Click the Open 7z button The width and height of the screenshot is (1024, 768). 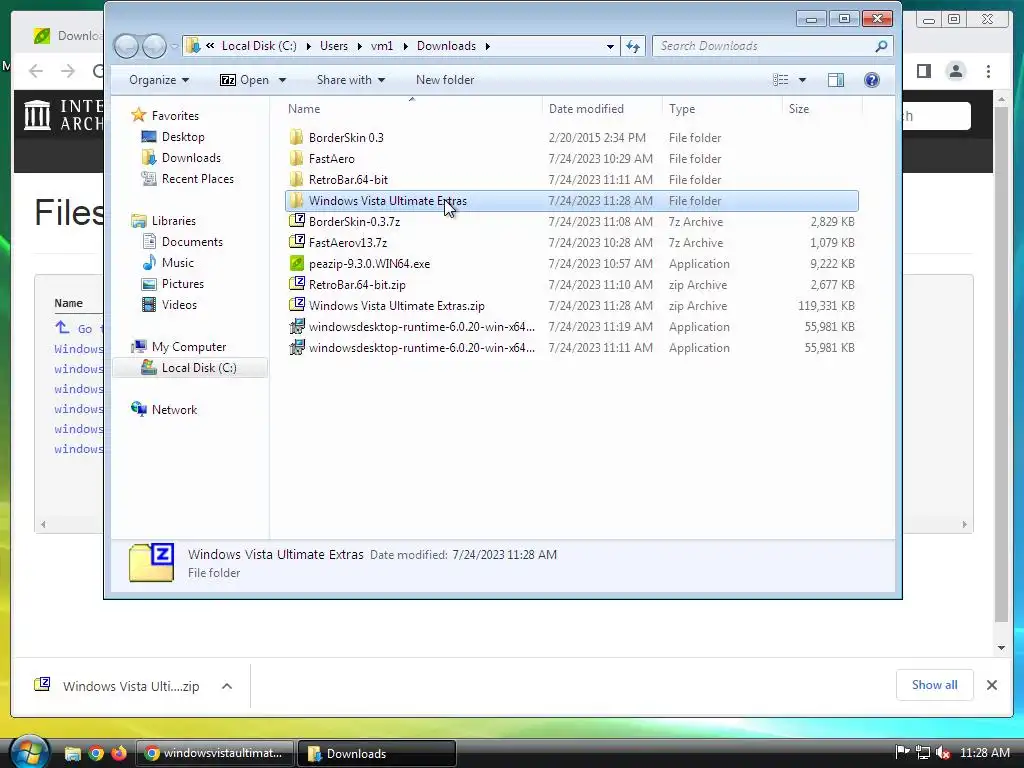click(x=244, y=80)
